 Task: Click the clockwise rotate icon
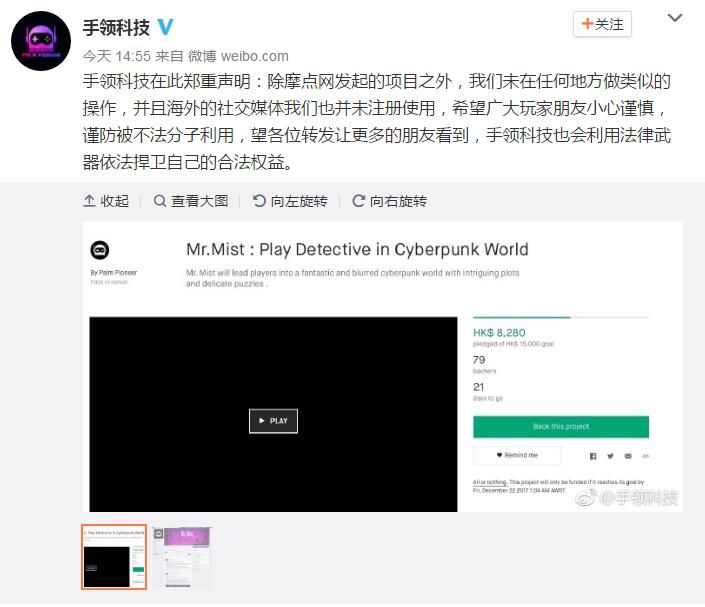(358, 201)
